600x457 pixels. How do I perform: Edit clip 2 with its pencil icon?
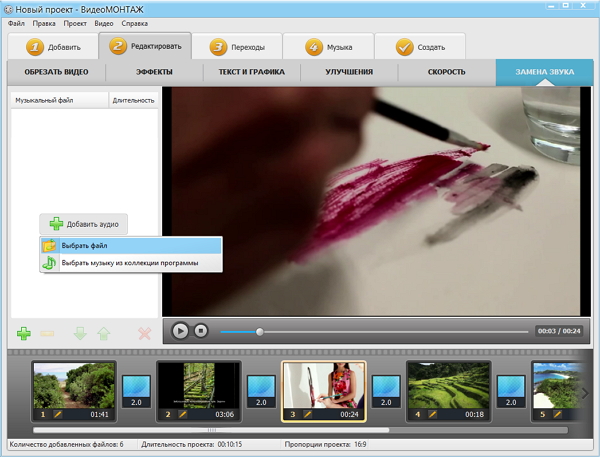tap(183, 414)
